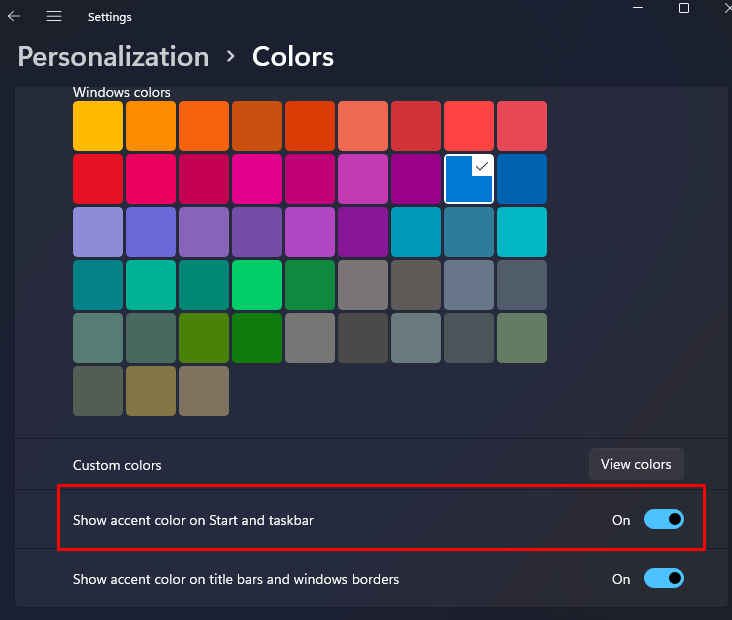The image size is (732, 620).
Task: Select the lavender swatch starting third row
Action: pyautogui.click(x=98, y=232)
